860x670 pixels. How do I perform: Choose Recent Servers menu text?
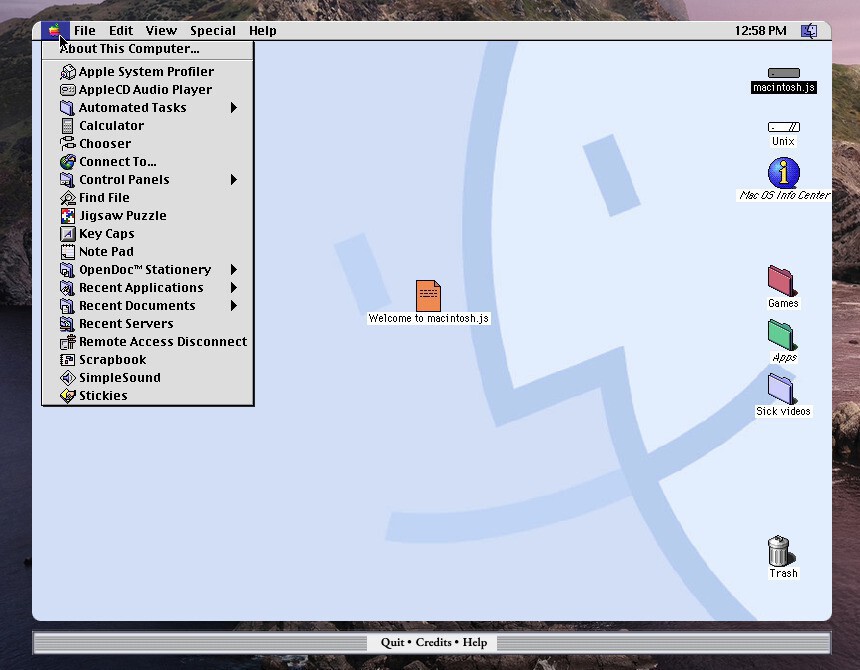click(x=126, y=324)
